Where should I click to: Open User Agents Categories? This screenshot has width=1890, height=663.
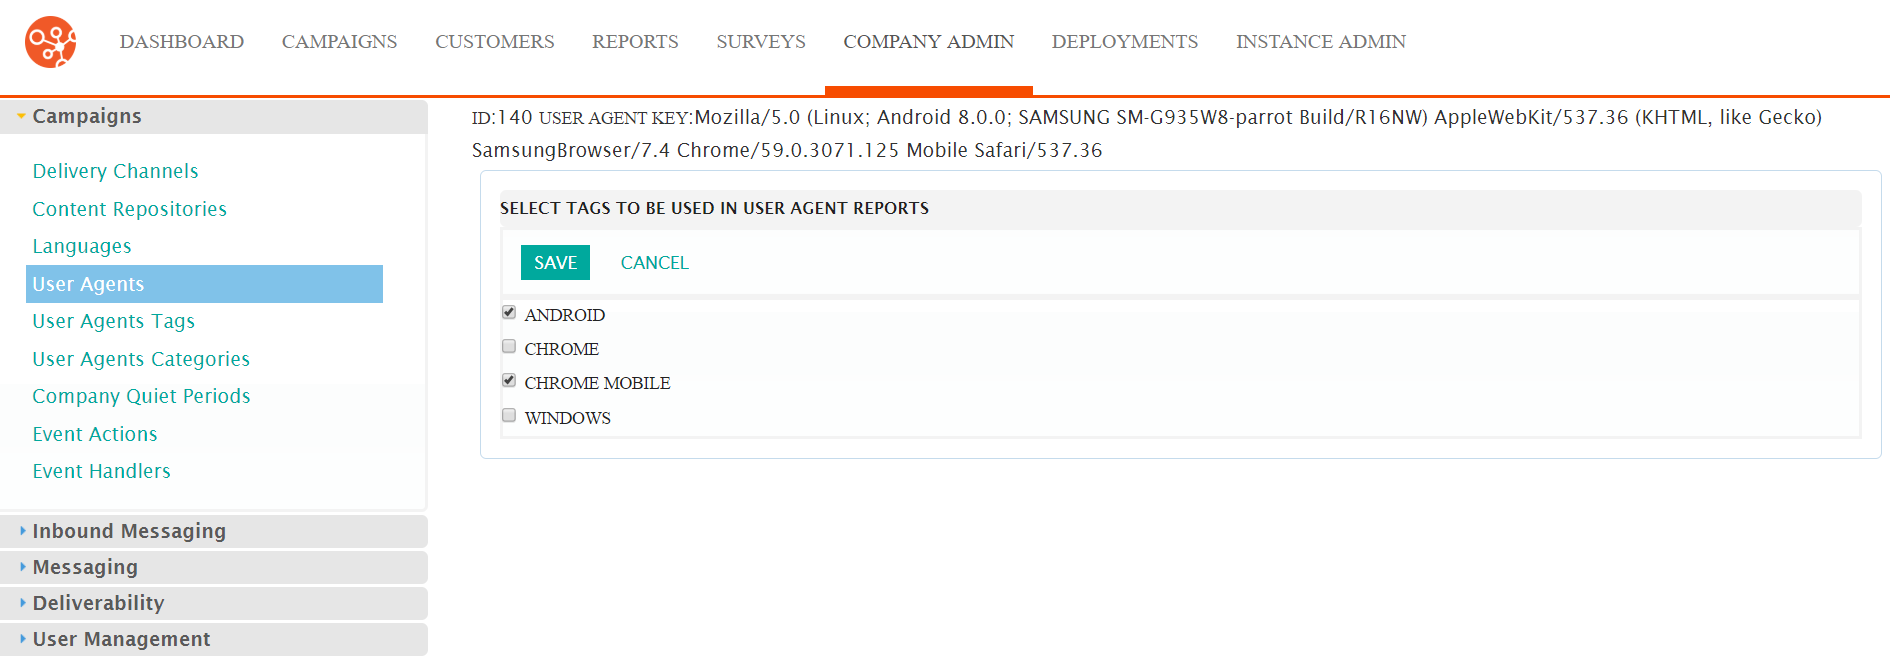click(141, 359)
